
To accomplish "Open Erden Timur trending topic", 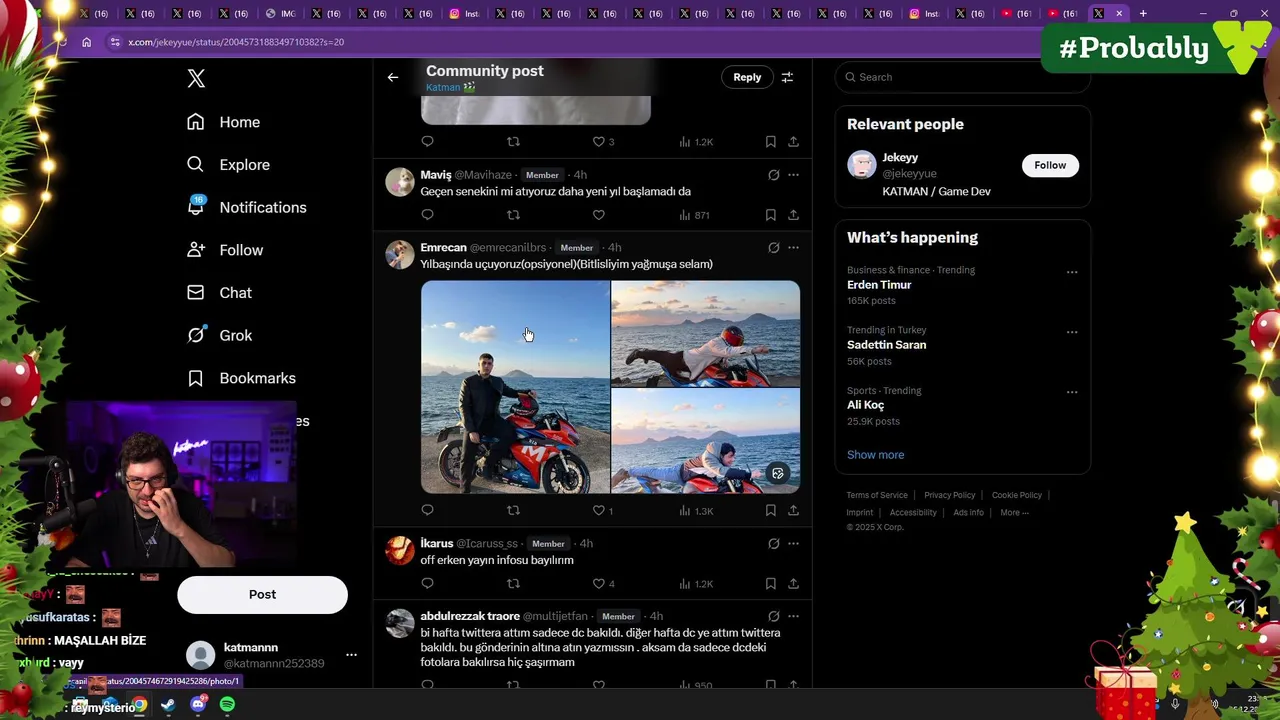I will tap(879, 285).
